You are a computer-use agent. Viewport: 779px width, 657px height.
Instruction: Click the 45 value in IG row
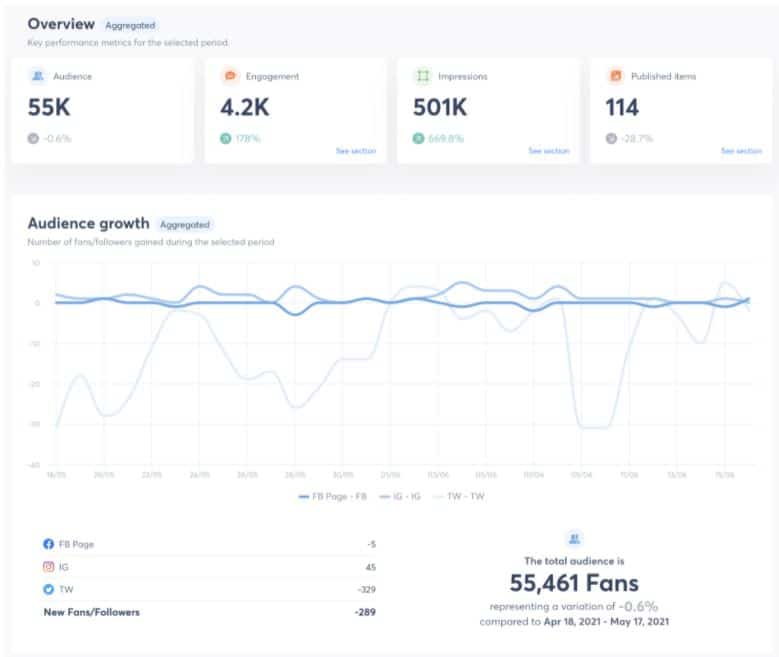coord(371,567)
